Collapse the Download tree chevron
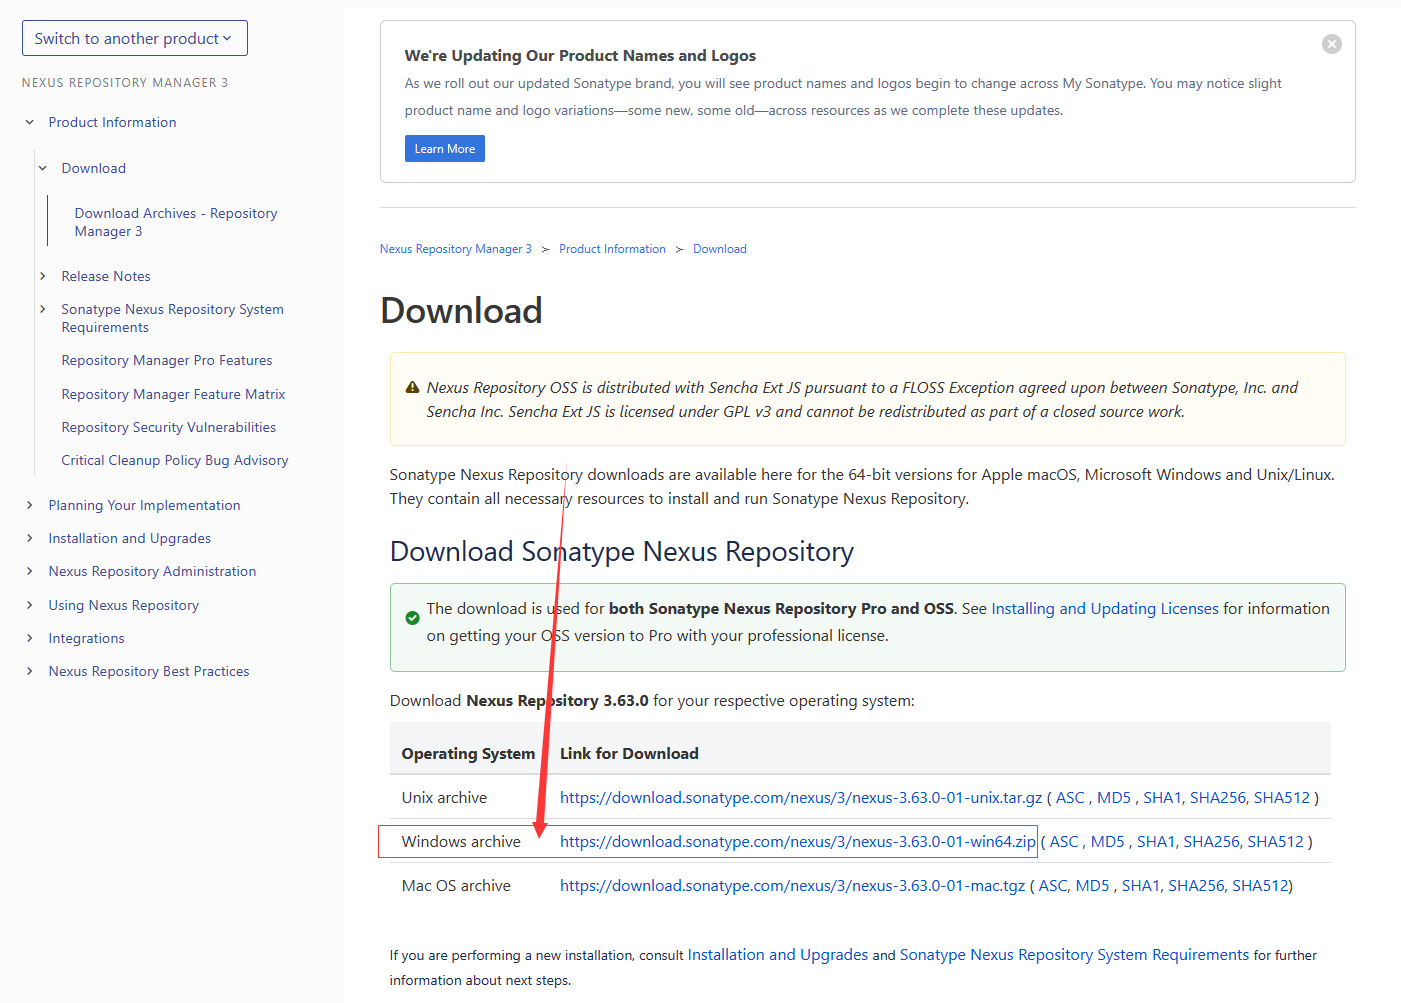Screen dimensions: 1401x1003 [43, 168]
